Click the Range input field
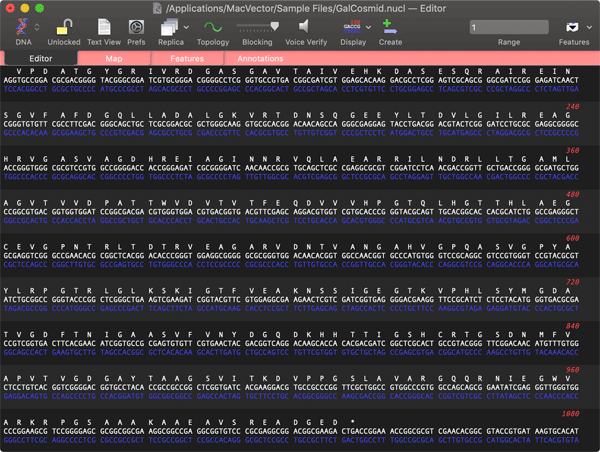Image resolution: width=600 pixels, height=452 pixels. tap(509, 27)
